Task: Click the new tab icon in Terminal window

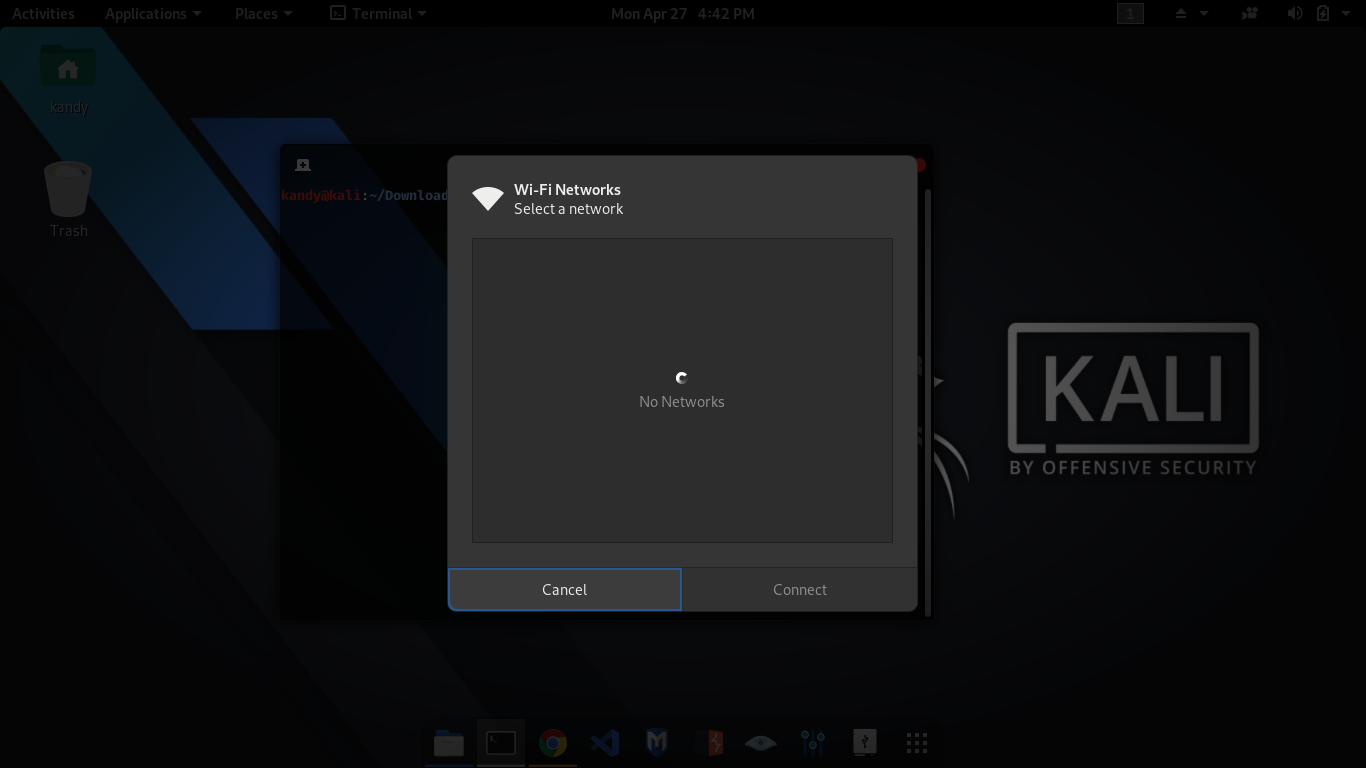Action: tap(303, 165)
